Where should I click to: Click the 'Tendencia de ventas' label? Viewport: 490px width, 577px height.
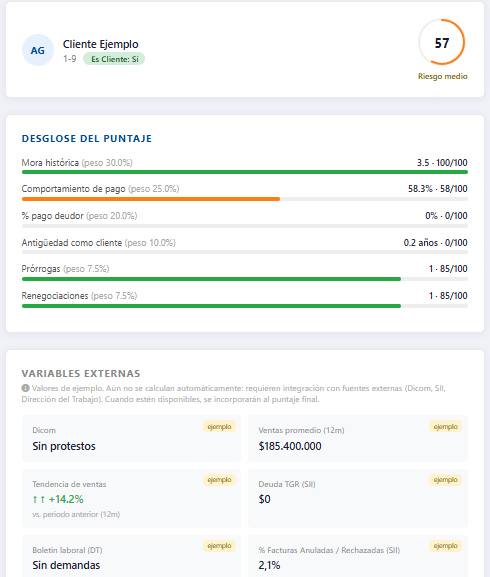tap(69, 484)
